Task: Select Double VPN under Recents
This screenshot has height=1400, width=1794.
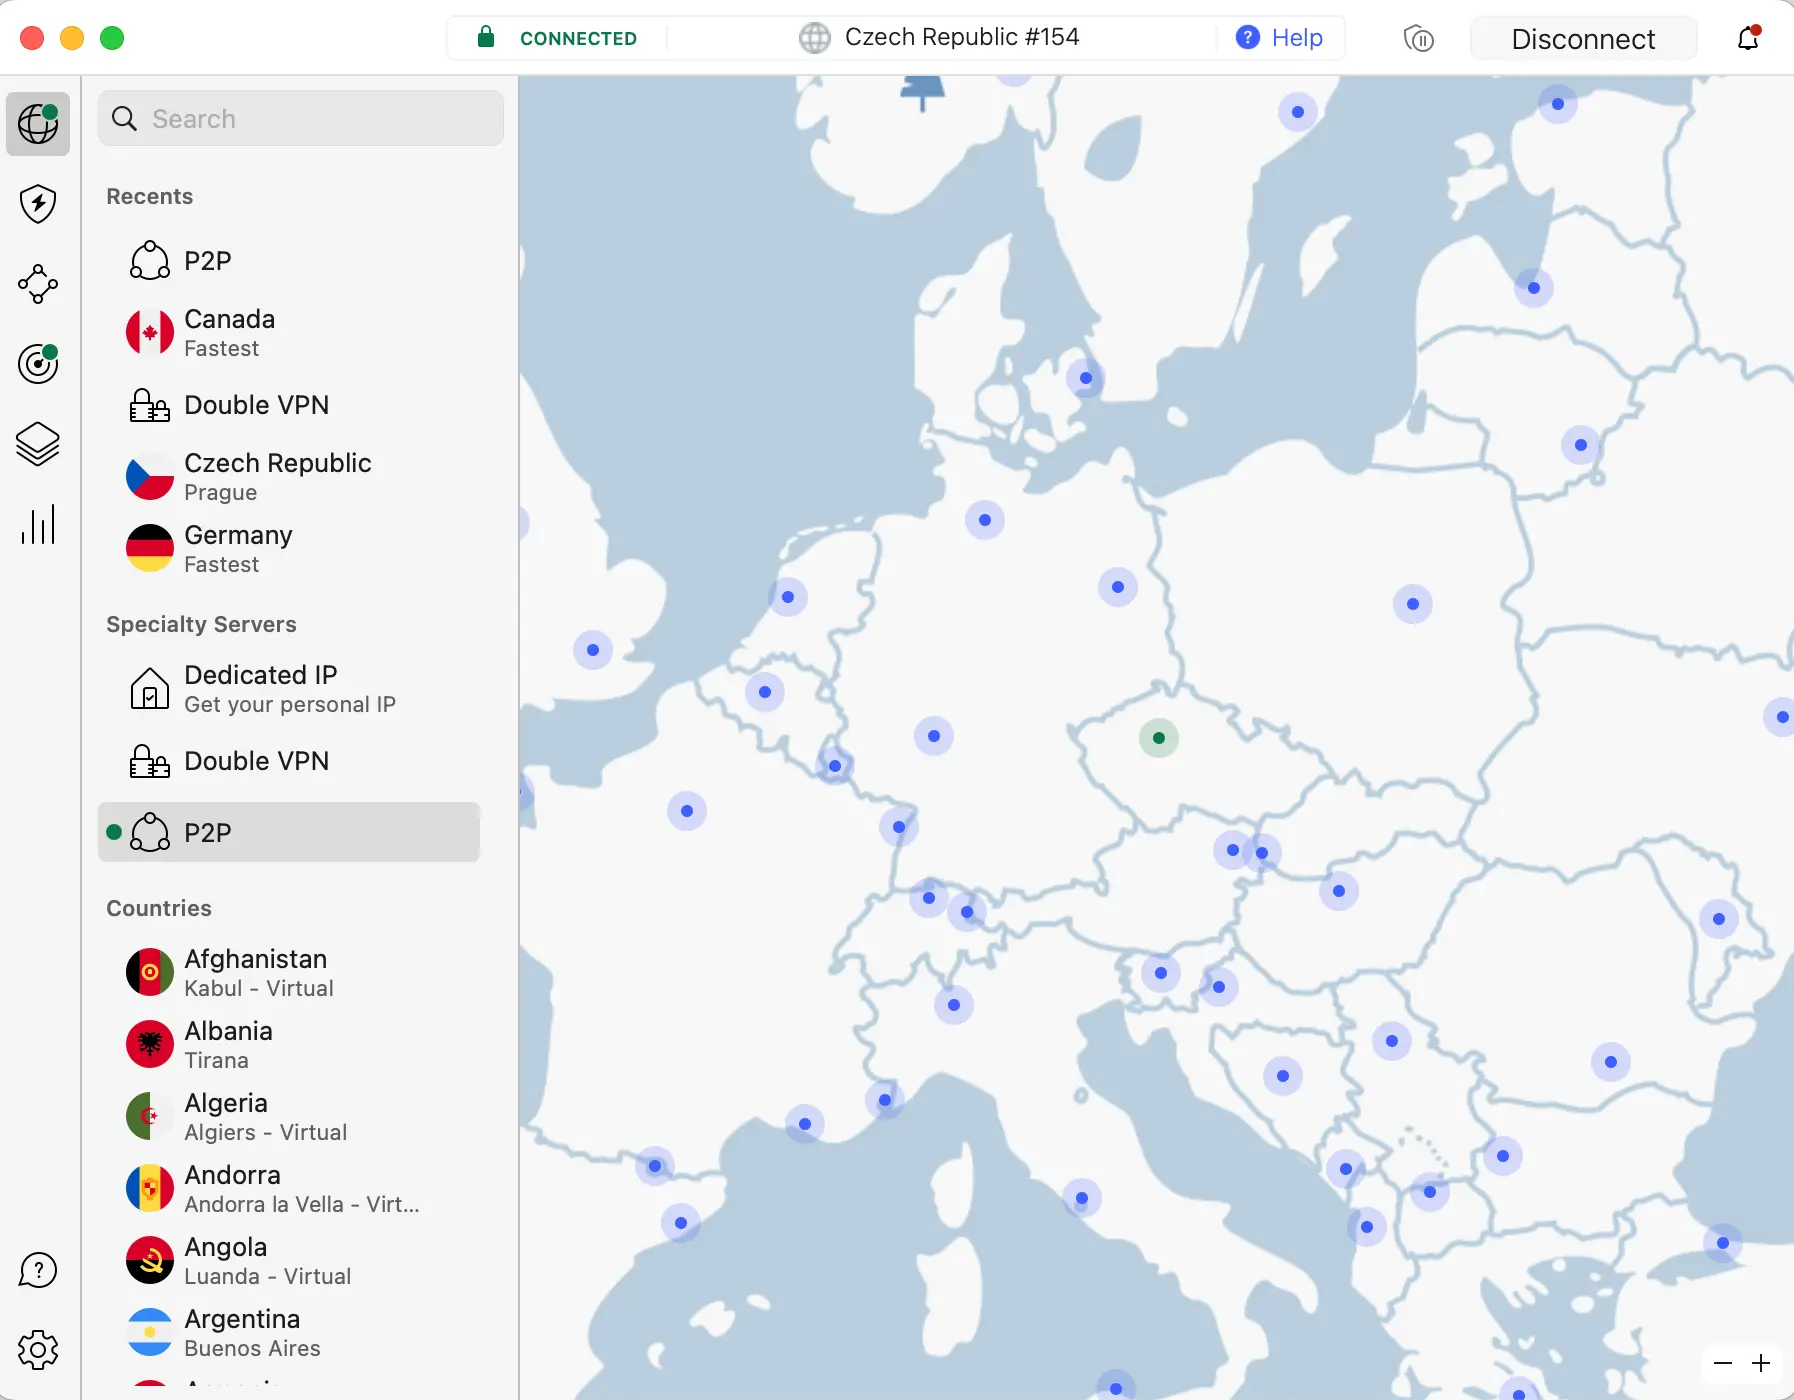Action: coord(289,405)
